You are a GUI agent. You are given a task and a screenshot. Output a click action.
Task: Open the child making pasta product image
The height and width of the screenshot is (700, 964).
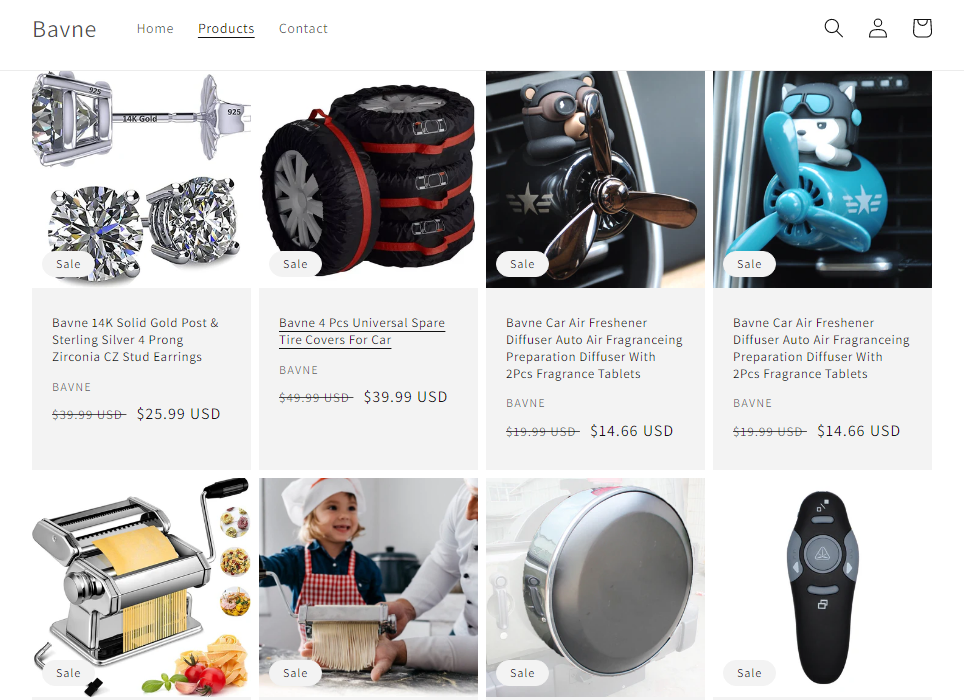pos(368,588)
